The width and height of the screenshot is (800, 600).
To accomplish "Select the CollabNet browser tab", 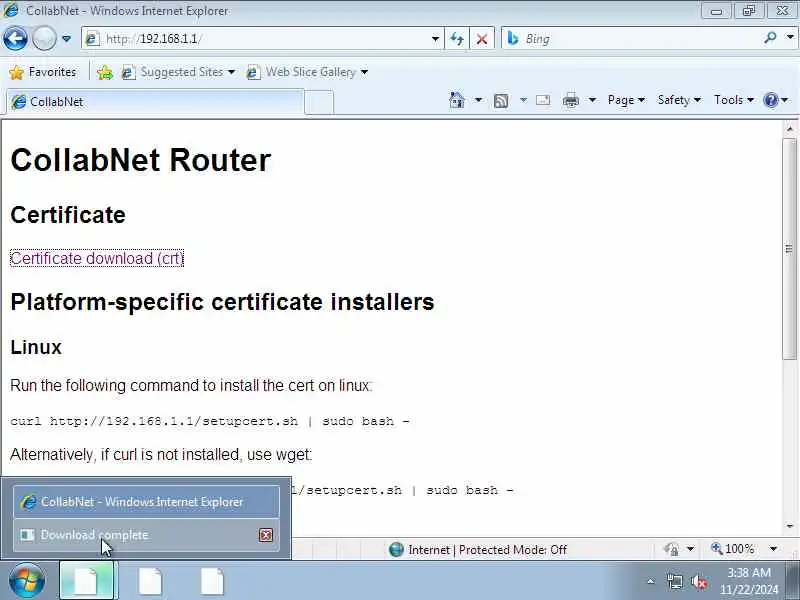I will click(x=155, y=102).
